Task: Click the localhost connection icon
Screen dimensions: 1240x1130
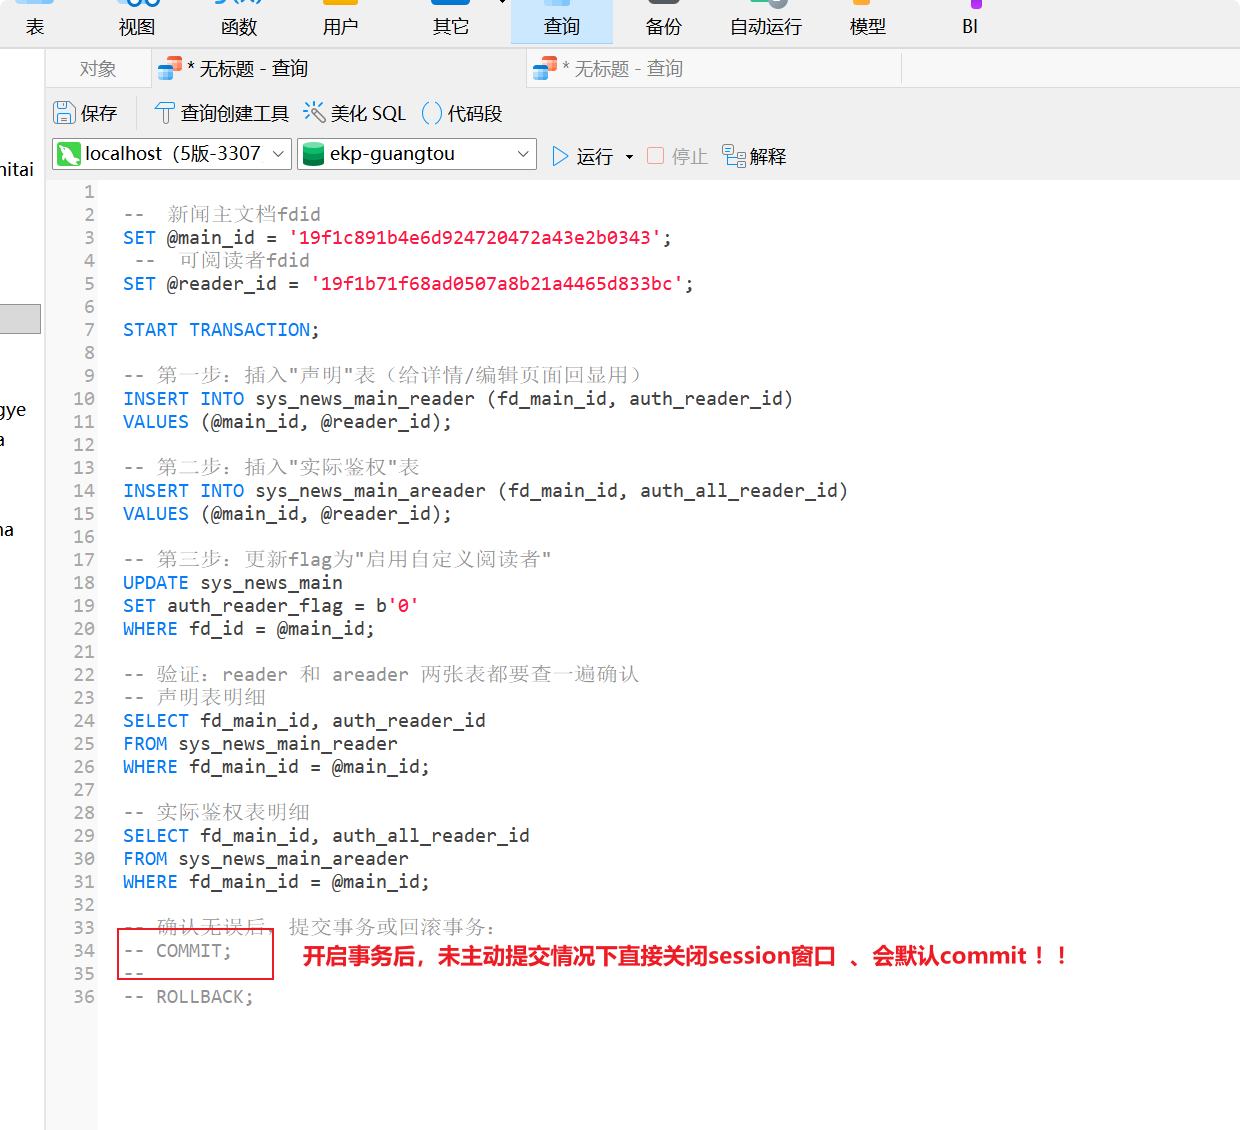Action: [69, 154]
